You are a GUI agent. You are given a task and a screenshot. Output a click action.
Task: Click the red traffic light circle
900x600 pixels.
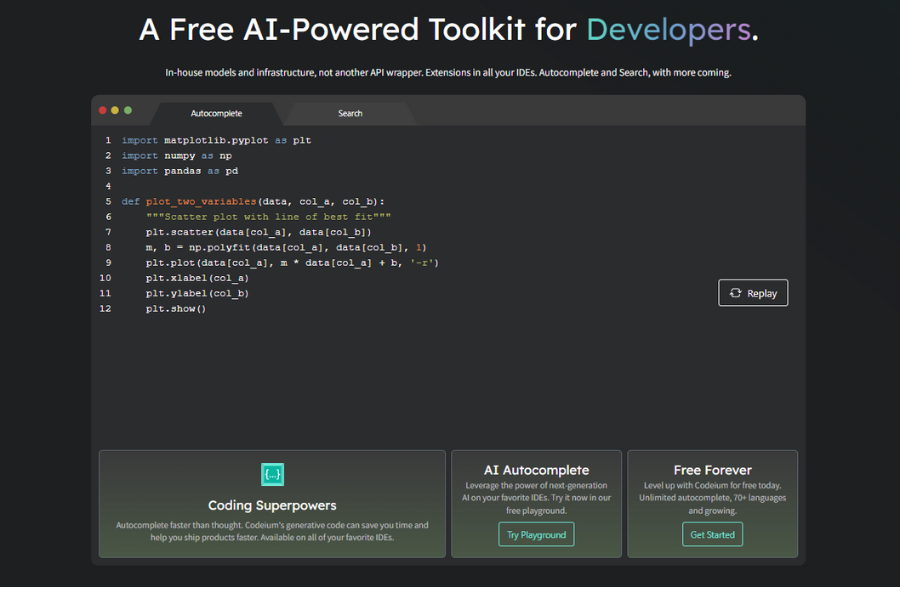point(102,112)
